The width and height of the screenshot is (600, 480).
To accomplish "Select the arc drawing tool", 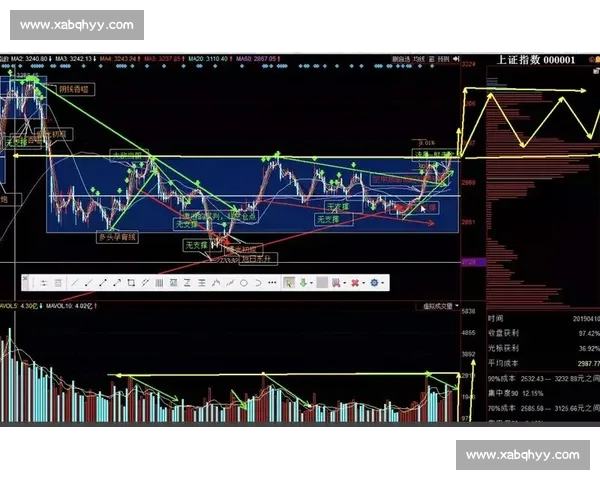I will [258, 283].
